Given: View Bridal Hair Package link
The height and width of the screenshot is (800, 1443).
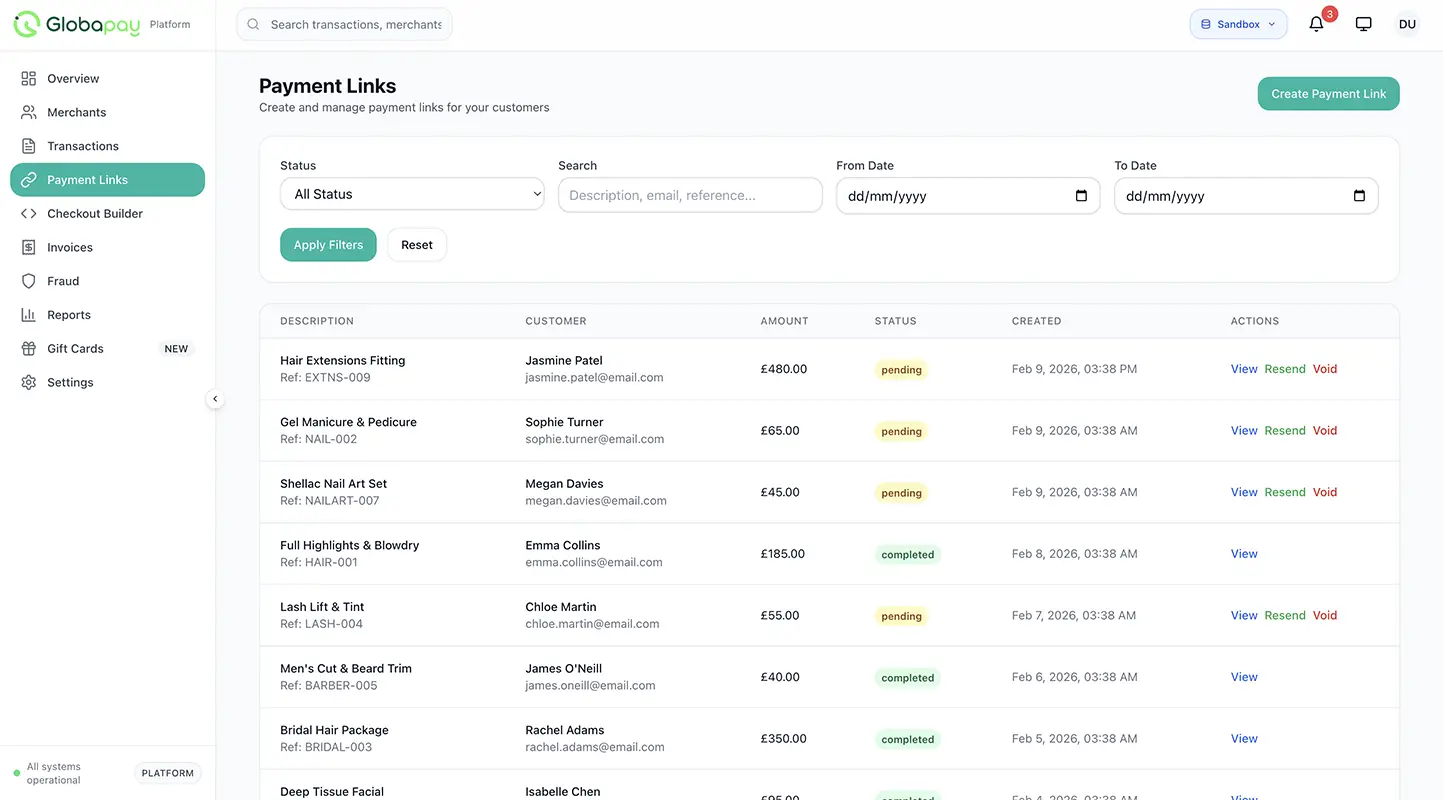Looking at the screenshot, I should 1244,739.
